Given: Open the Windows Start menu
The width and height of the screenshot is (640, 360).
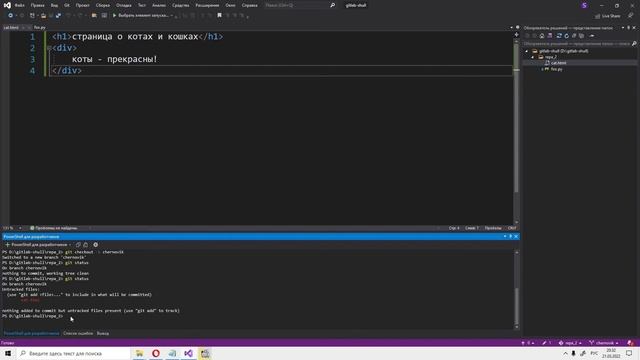Looking at the screenshot, I should click(x=8, y=353).
